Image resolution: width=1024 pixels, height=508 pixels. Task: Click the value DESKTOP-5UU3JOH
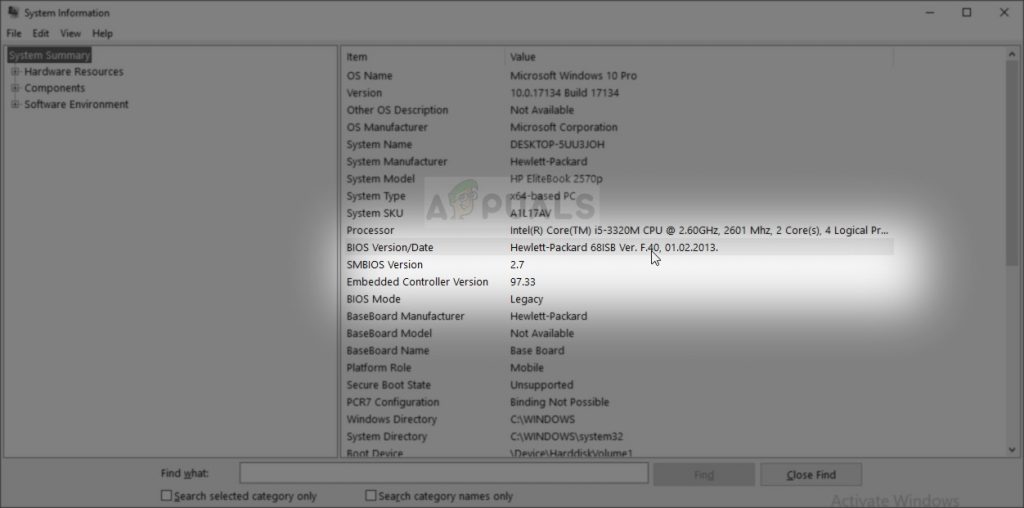tap(557, 144)
